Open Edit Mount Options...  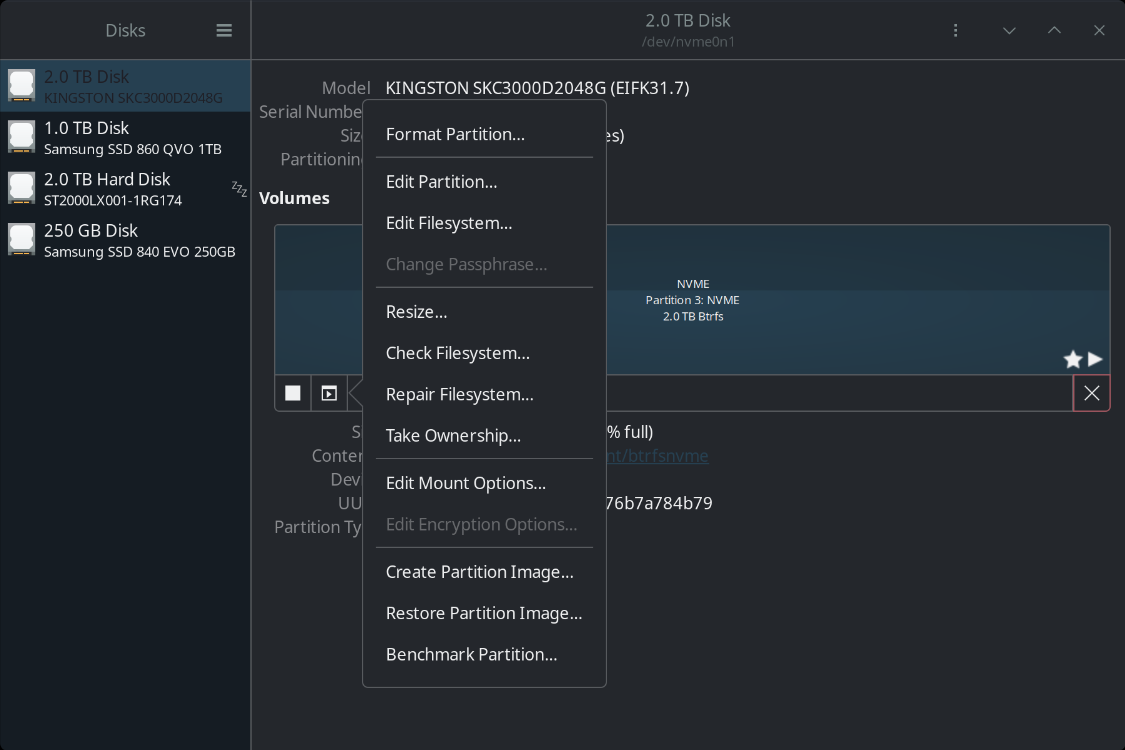click(x=484, y=483)
